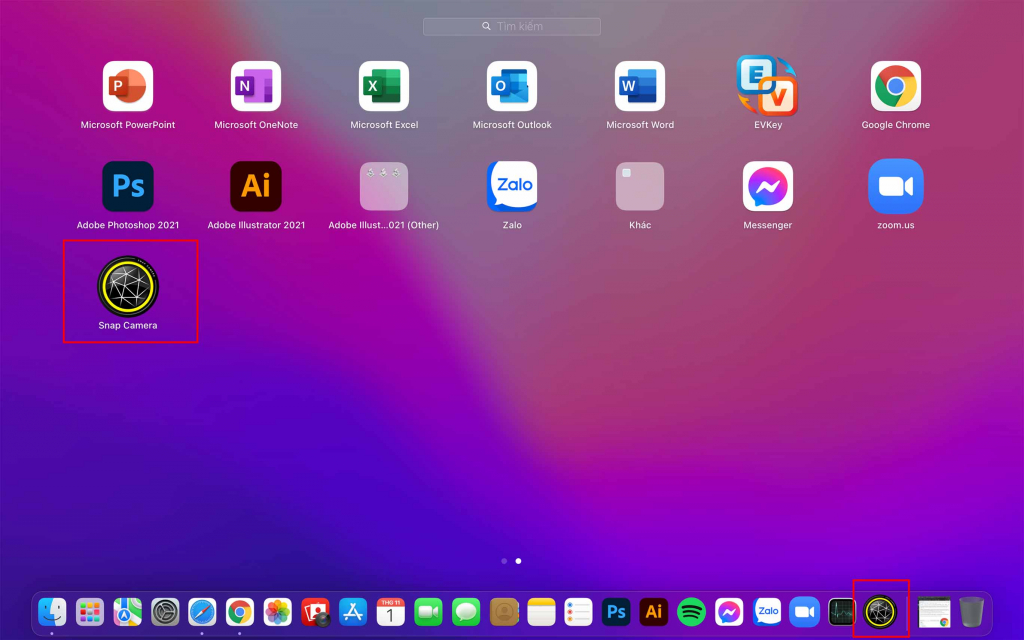Image resolution: width=1024 pixels, height=640 pixels.
Task: Open zoom.us from the Launchpad grid
Action: click(895, 187)
